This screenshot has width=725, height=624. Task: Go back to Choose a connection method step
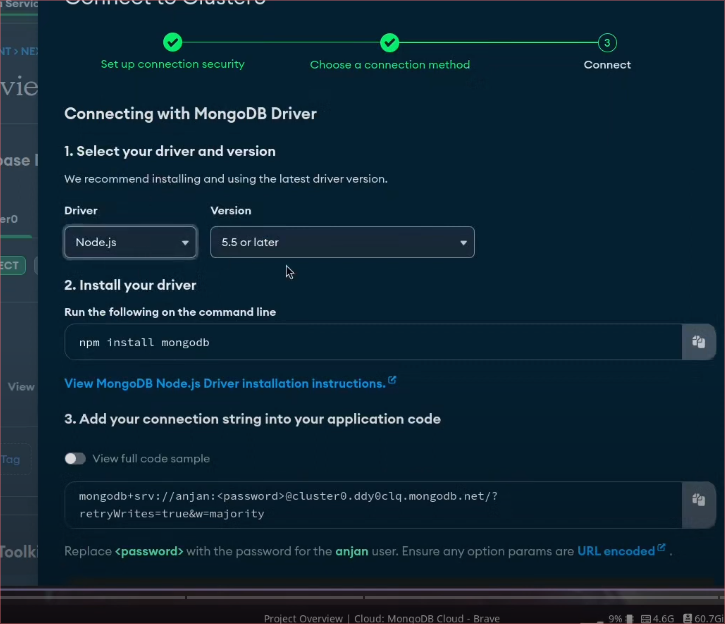[390, 65]
